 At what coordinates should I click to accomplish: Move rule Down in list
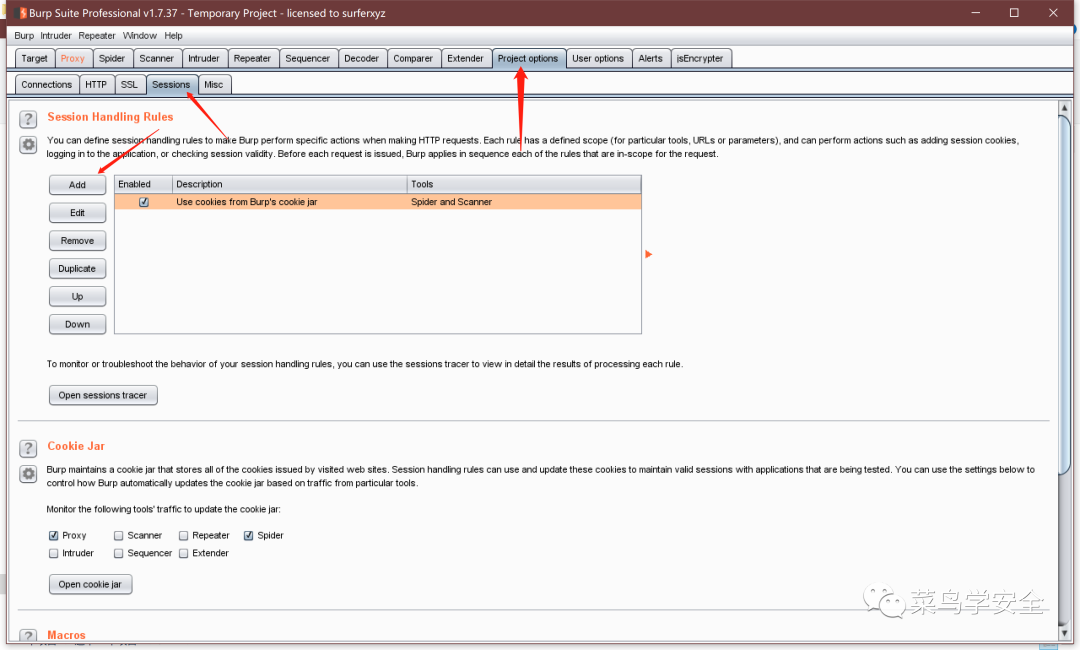[x=77, y=324]
